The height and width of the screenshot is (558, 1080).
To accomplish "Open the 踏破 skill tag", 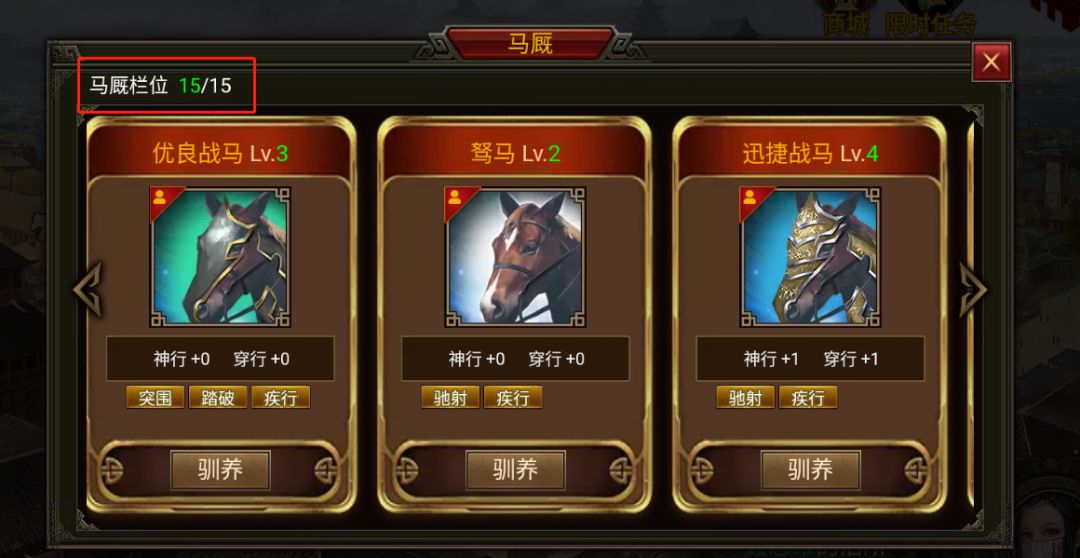I will (x=218, y=397).
